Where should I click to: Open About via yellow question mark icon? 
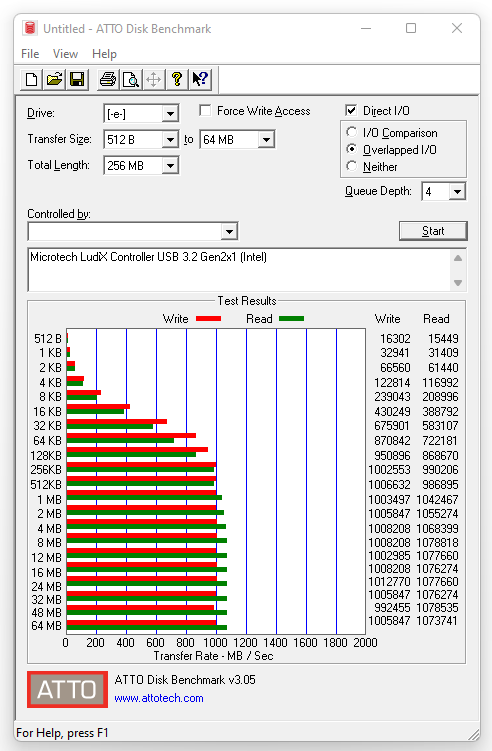click(177, 79)
